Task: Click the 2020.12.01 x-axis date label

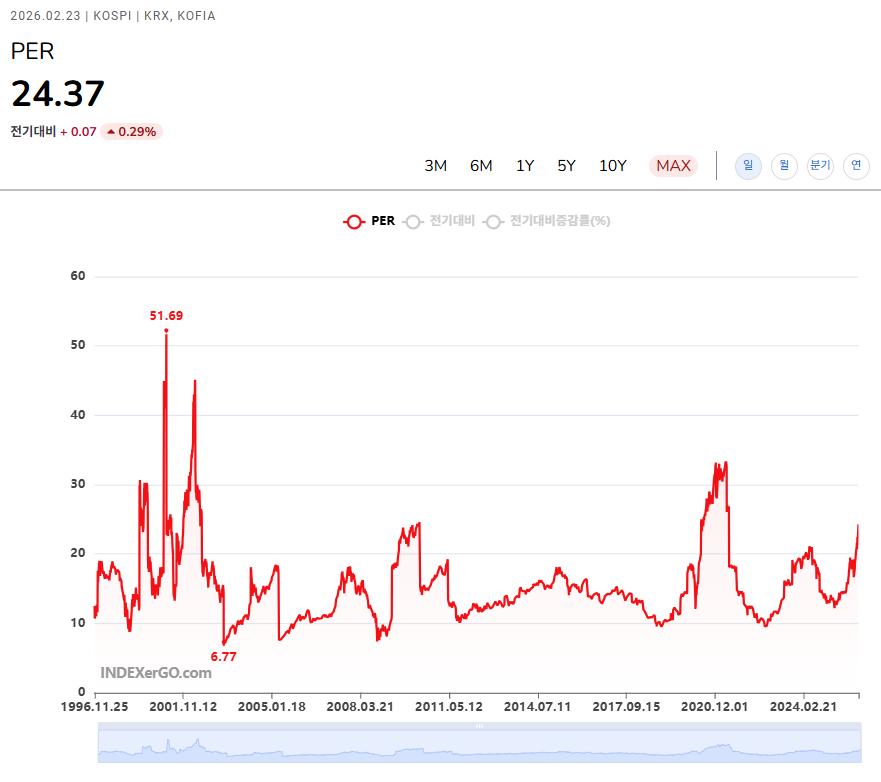Action: (x=715, y=706)
